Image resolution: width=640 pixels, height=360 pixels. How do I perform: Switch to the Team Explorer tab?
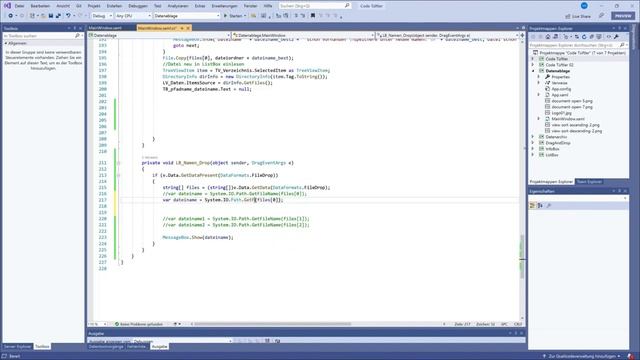point(589,182)
